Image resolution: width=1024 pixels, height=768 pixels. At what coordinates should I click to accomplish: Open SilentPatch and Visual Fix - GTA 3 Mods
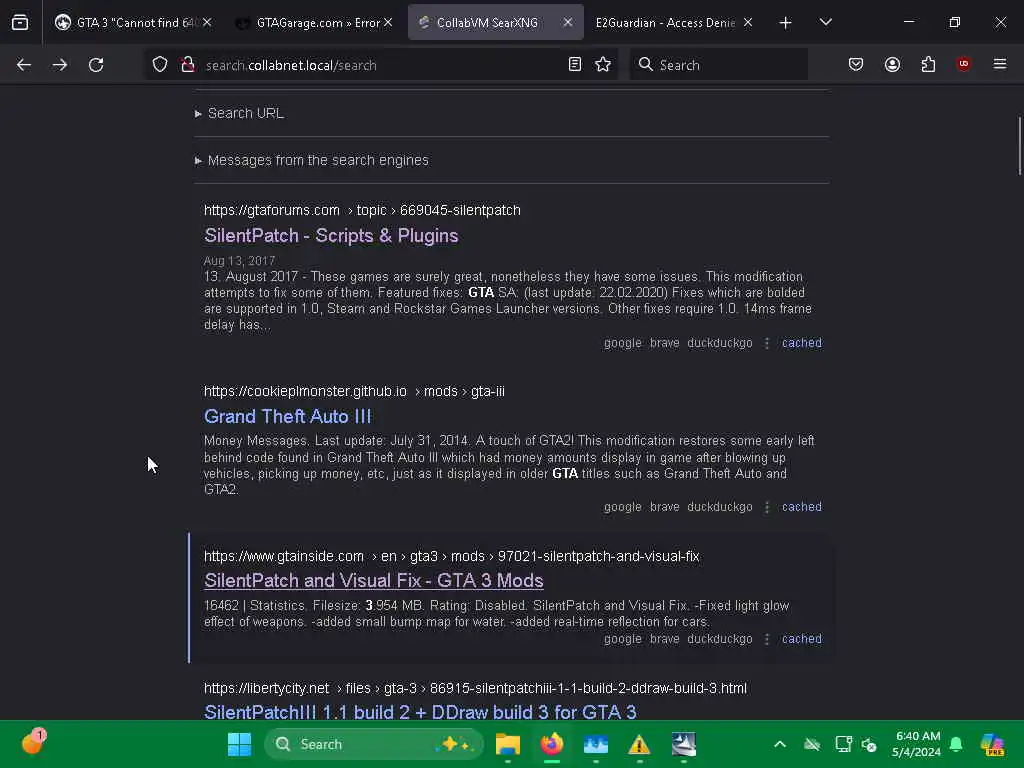374,581
